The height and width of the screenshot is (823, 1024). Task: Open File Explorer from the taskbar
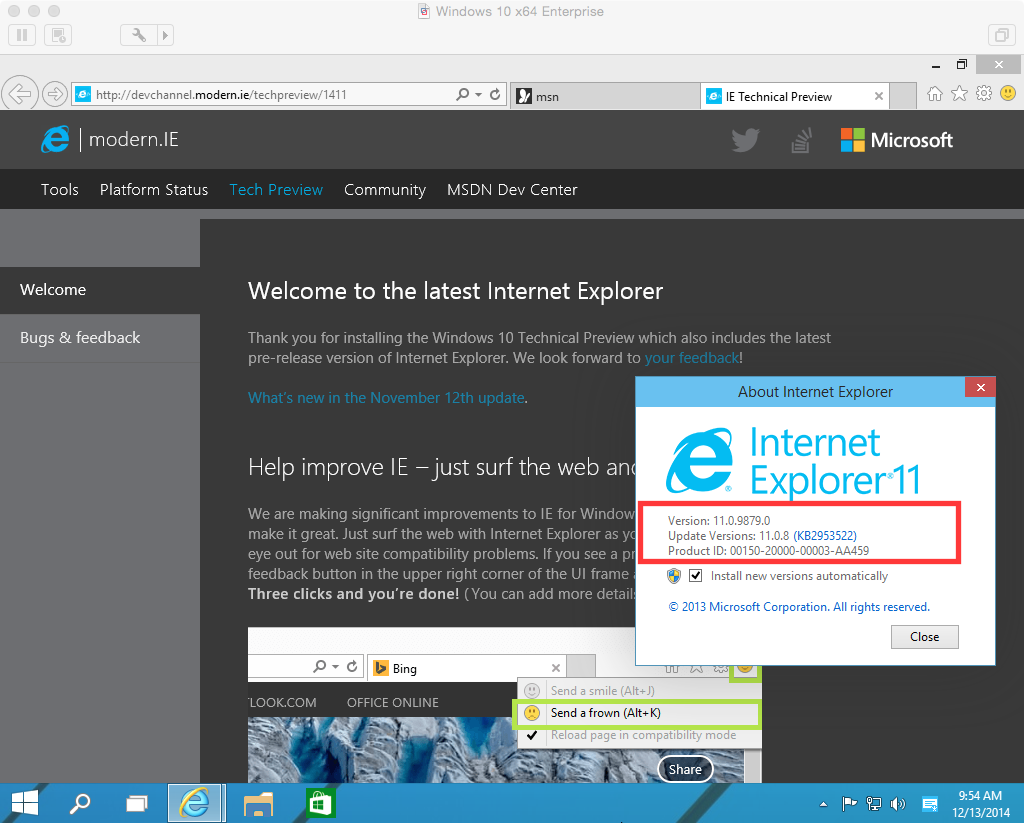click(258, 803)
